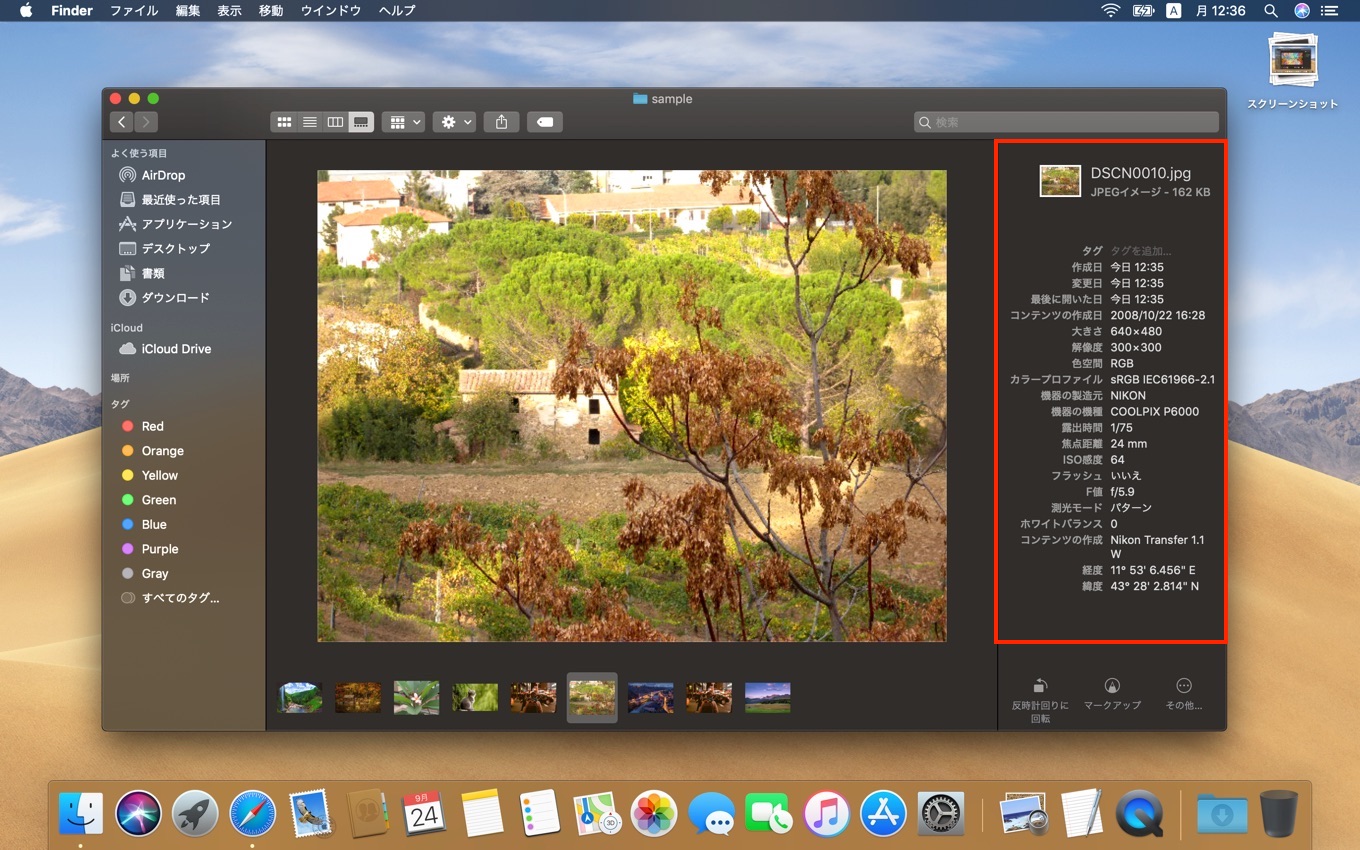1360x850 pixels.
Task: Switch to gallery view
Action: pos(361,122)
